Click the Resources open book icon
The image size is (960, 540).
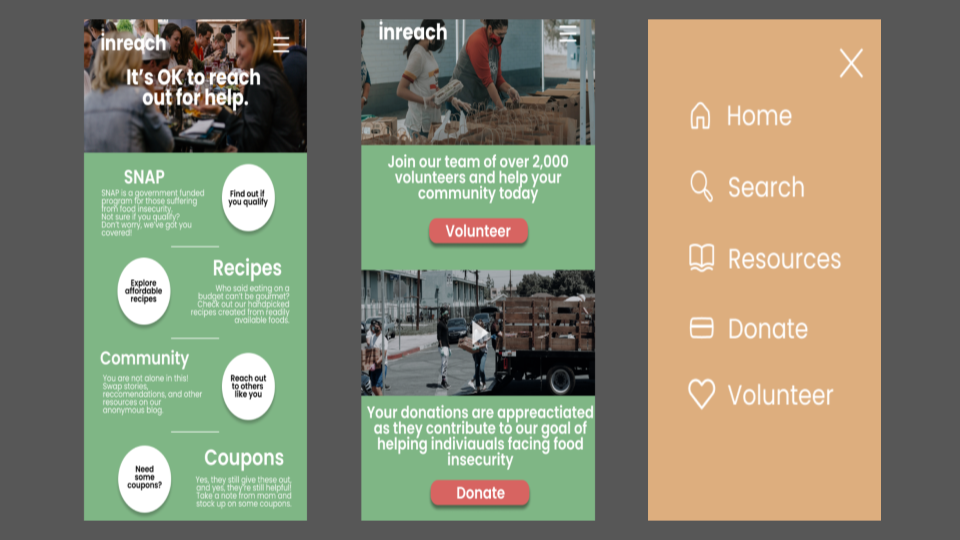coord(702,258)
